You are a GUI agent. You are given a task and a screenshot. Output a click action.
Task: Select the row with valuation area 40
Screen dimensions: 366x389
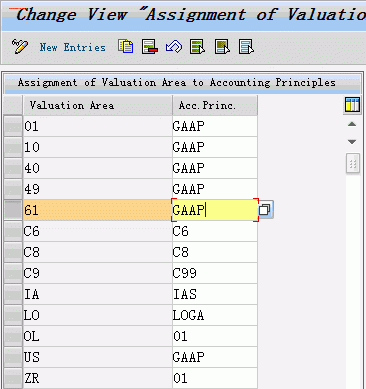tap(13, 168)
